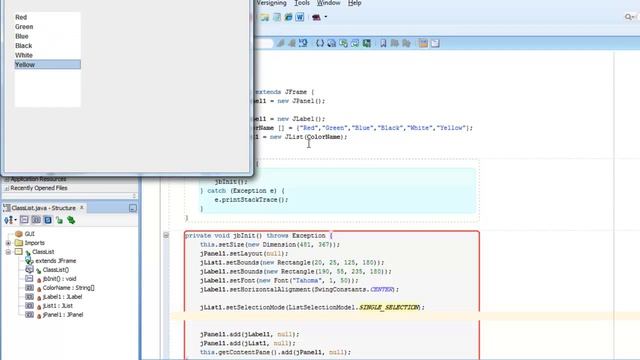Select Green in the running app's list
This screenshot has width=640, height=360.
click(47, 27)
